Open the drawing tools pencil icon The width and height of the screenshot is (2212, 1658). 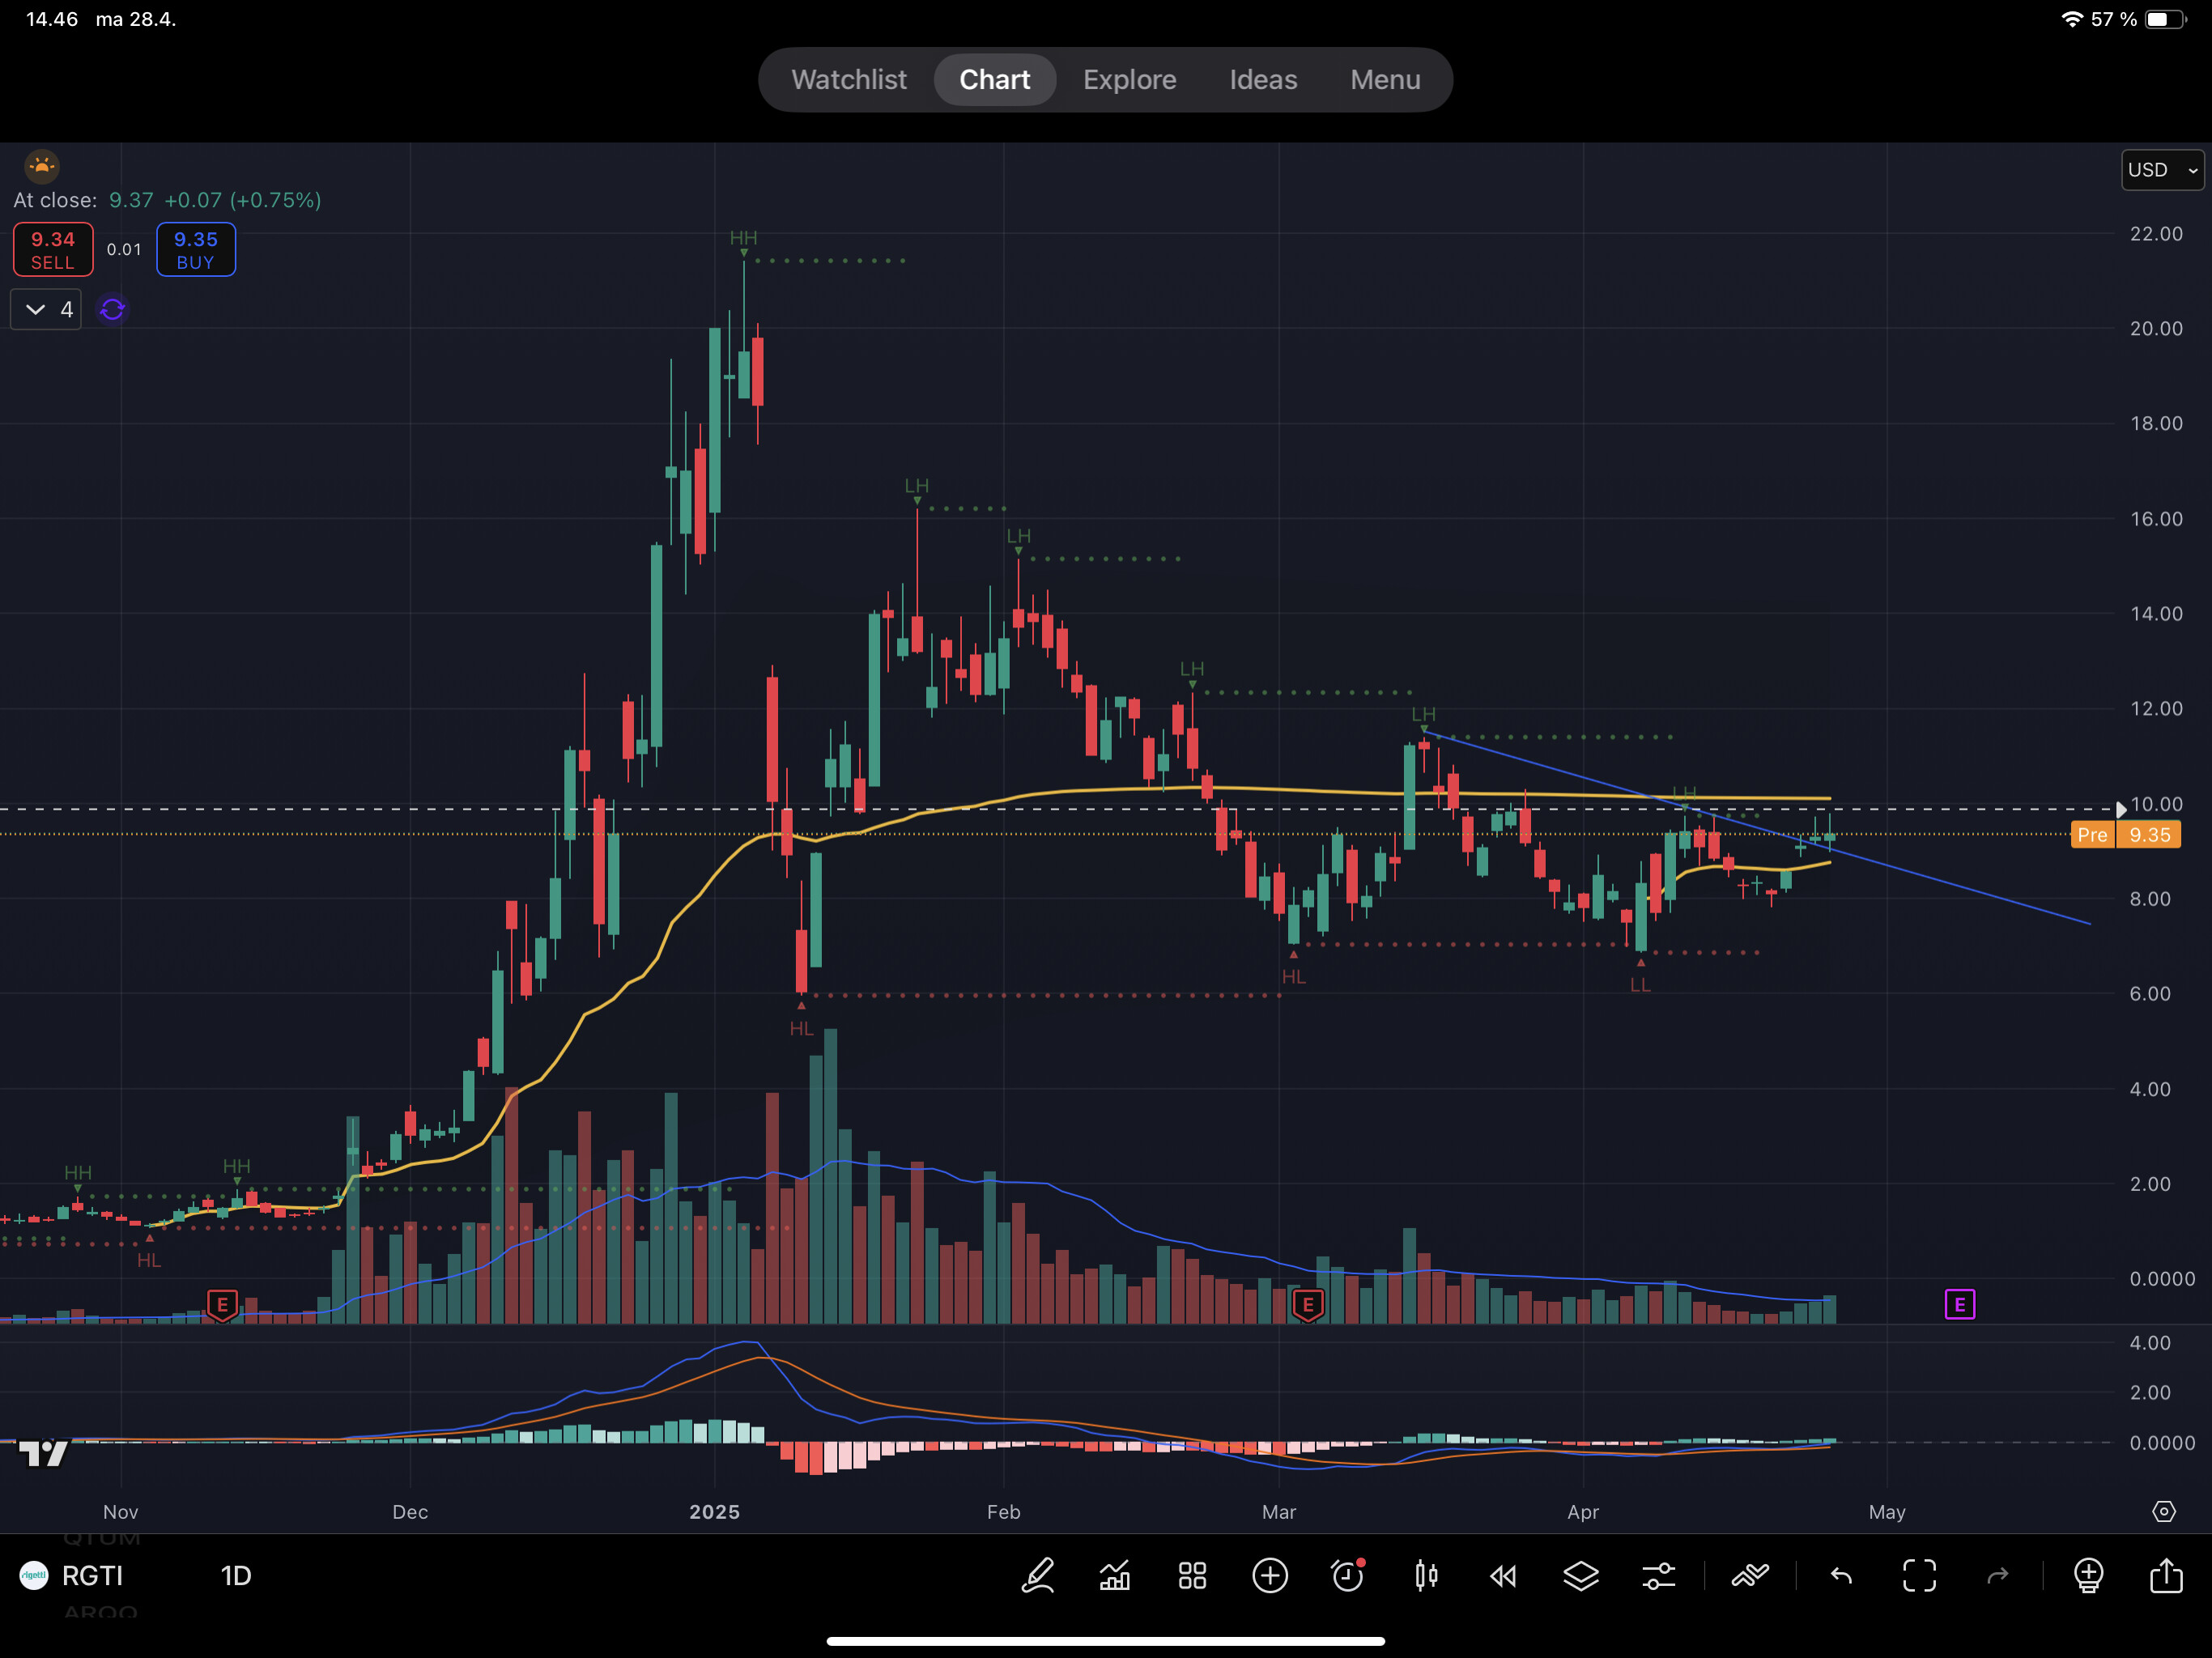click(x=1037, y=1576)
